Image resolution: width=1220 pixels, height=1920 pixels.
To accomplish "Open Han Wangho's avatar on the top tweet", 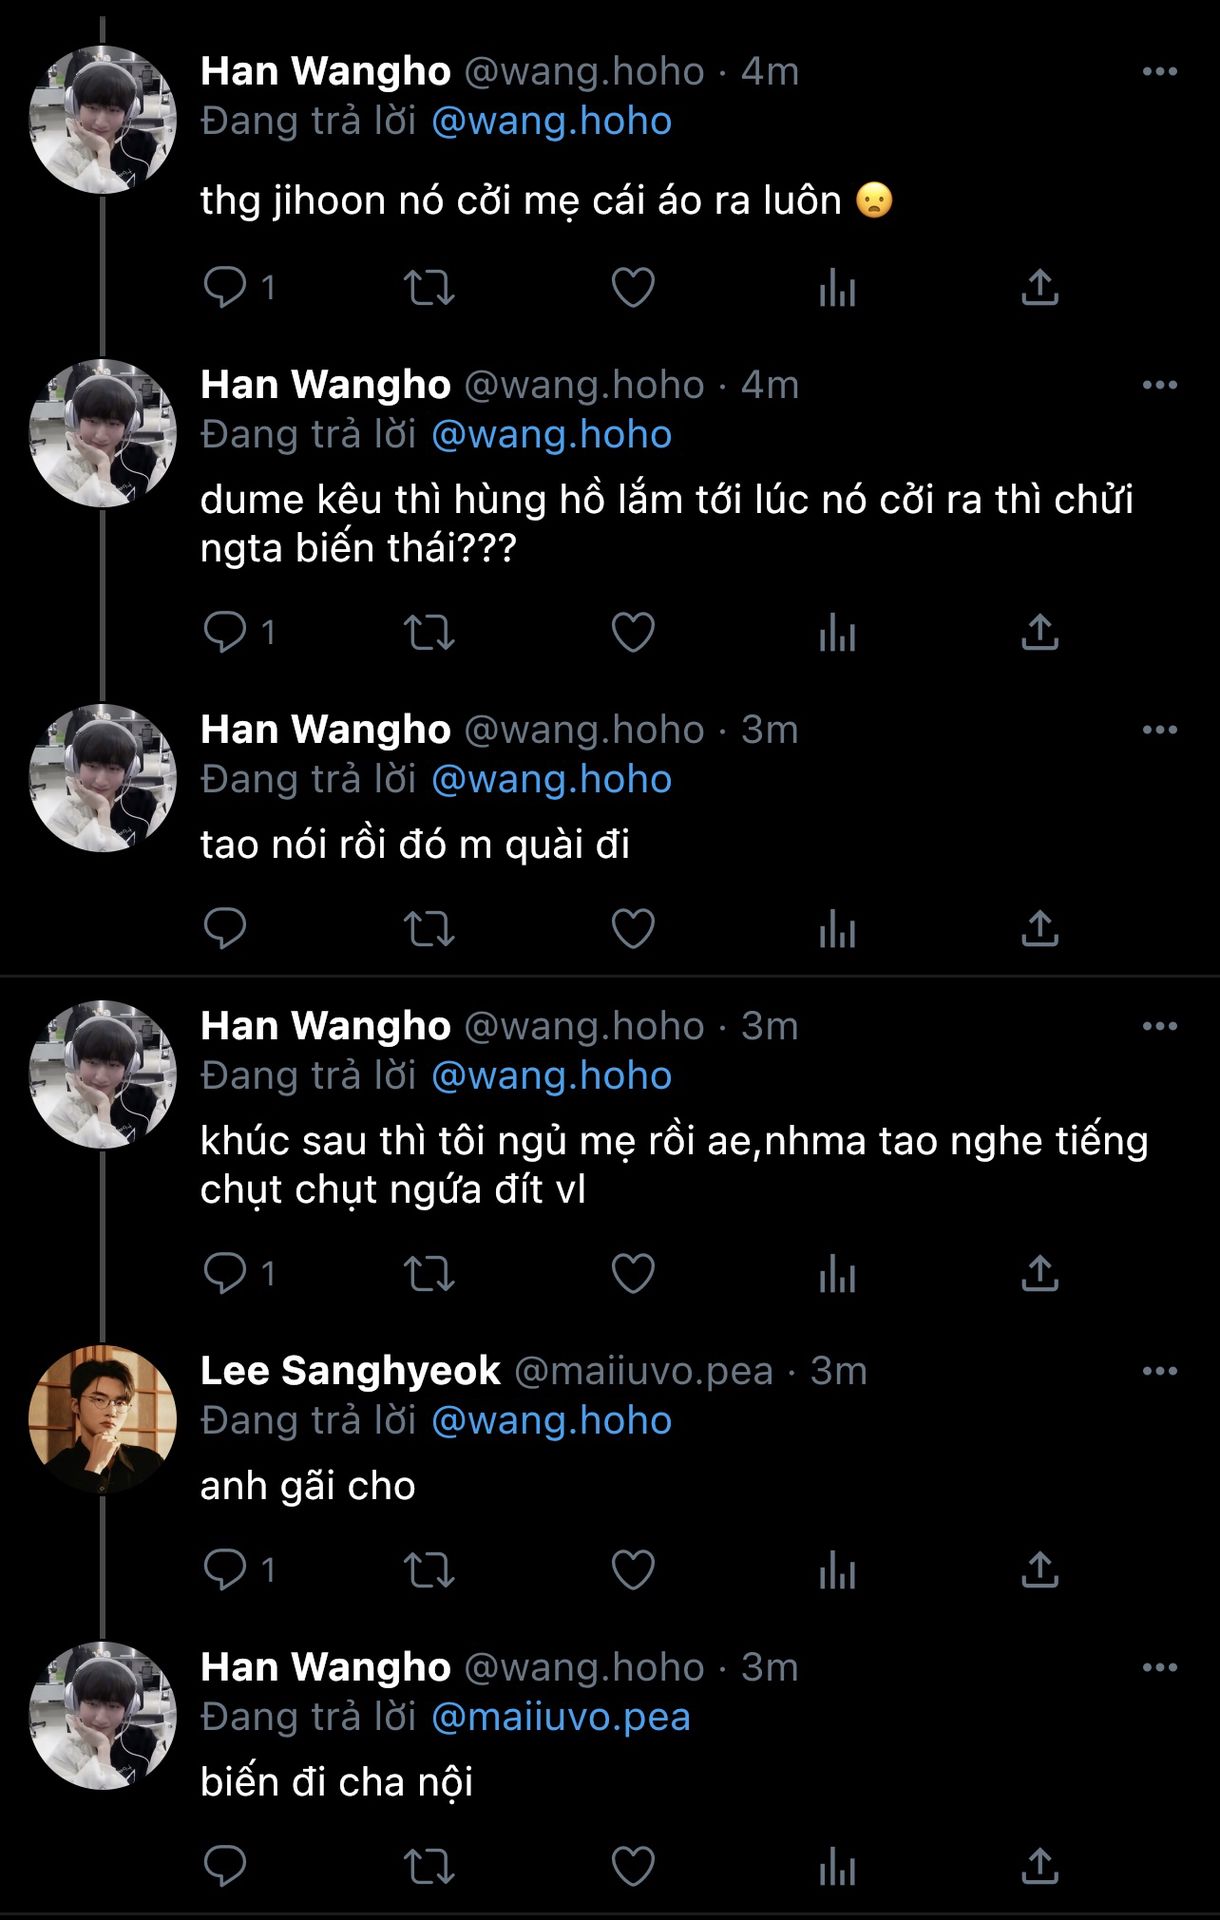I will [x=103, y=120].
